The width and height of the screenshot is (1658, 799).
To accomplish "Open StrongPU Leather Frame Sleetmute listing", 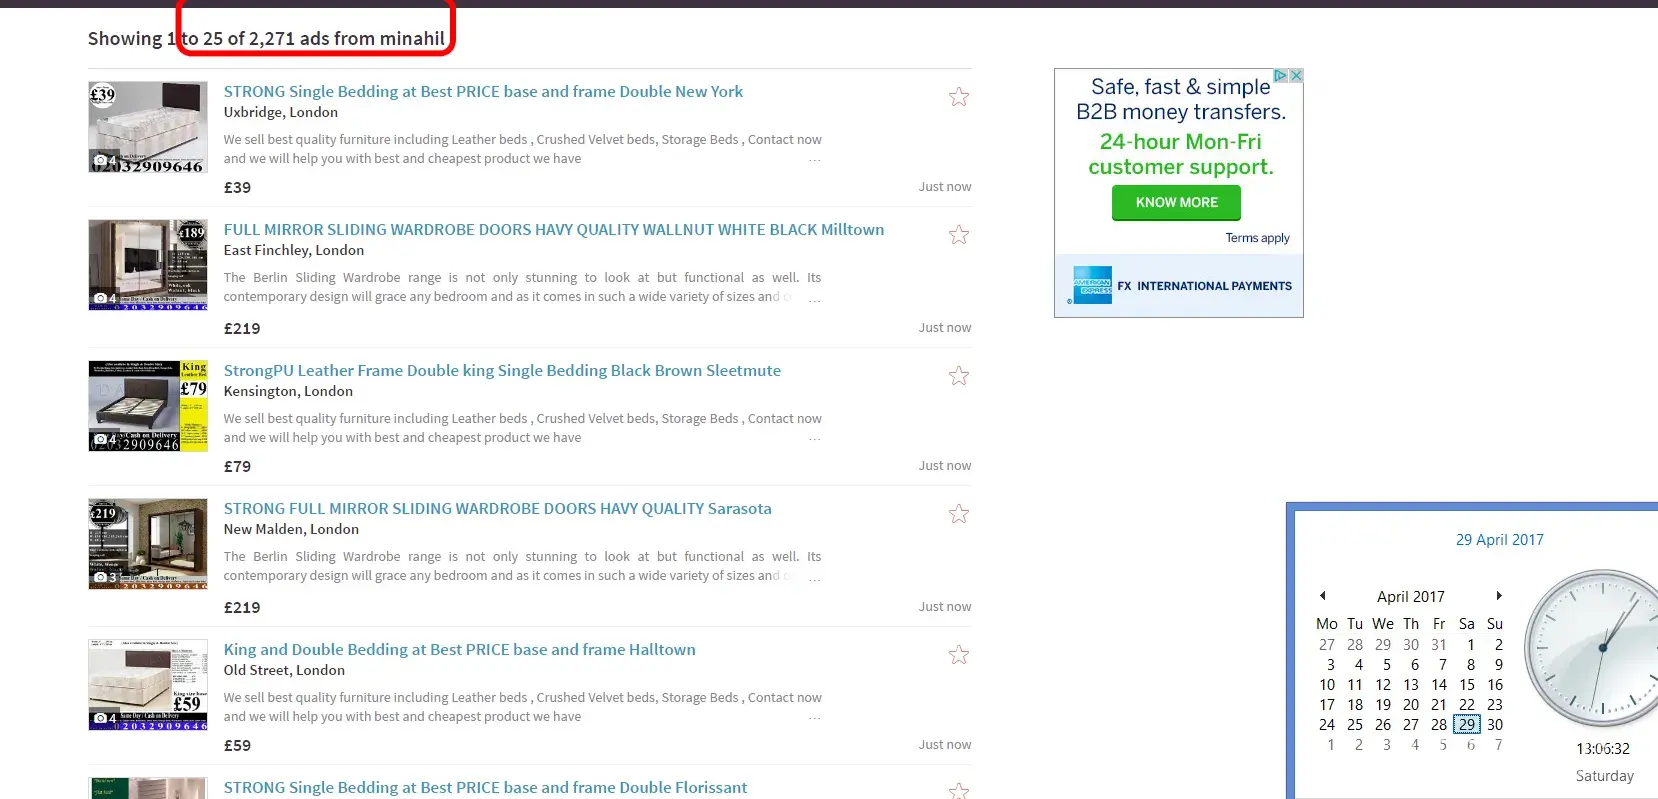I will click(x=502, y=370).
